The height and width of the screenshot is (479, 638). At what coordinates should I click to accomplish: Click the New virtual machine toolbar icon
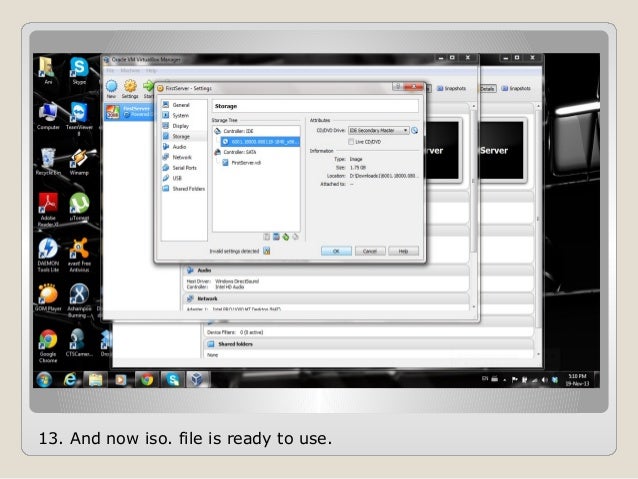(110, 85)
